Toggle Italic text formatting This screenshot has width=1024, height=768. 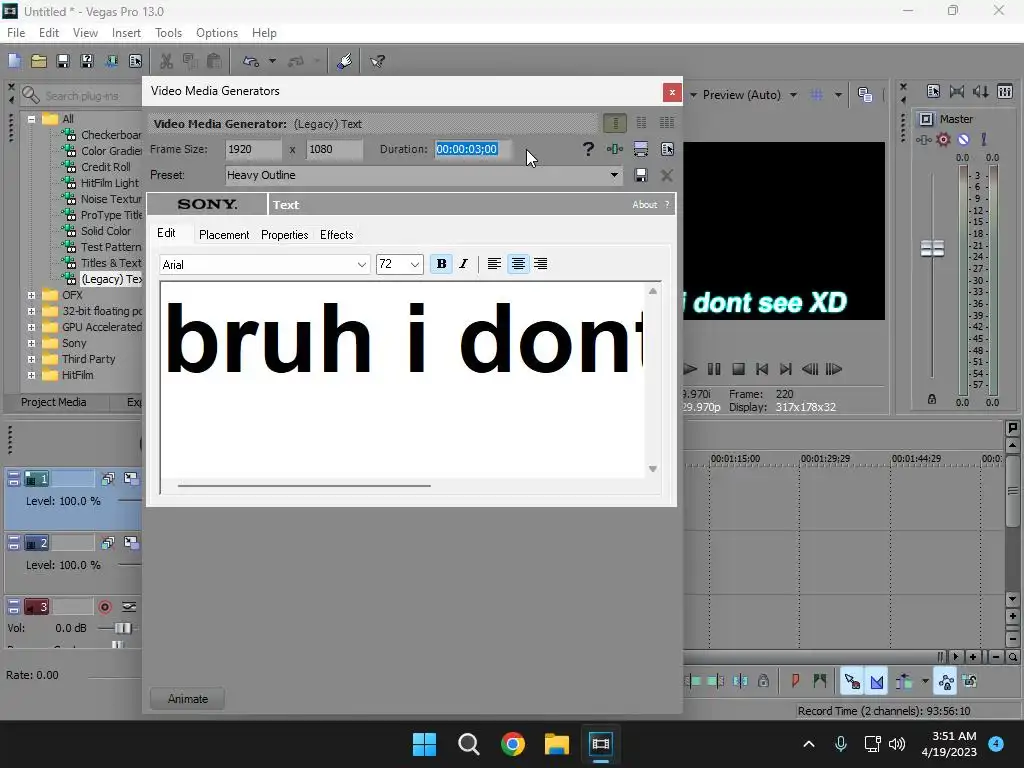coord(464,264)
